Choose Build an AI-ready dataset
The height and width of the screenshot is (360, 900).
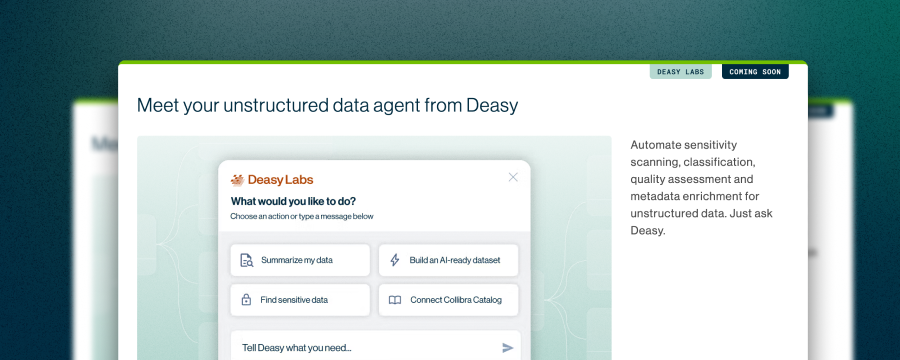(448, 260)
